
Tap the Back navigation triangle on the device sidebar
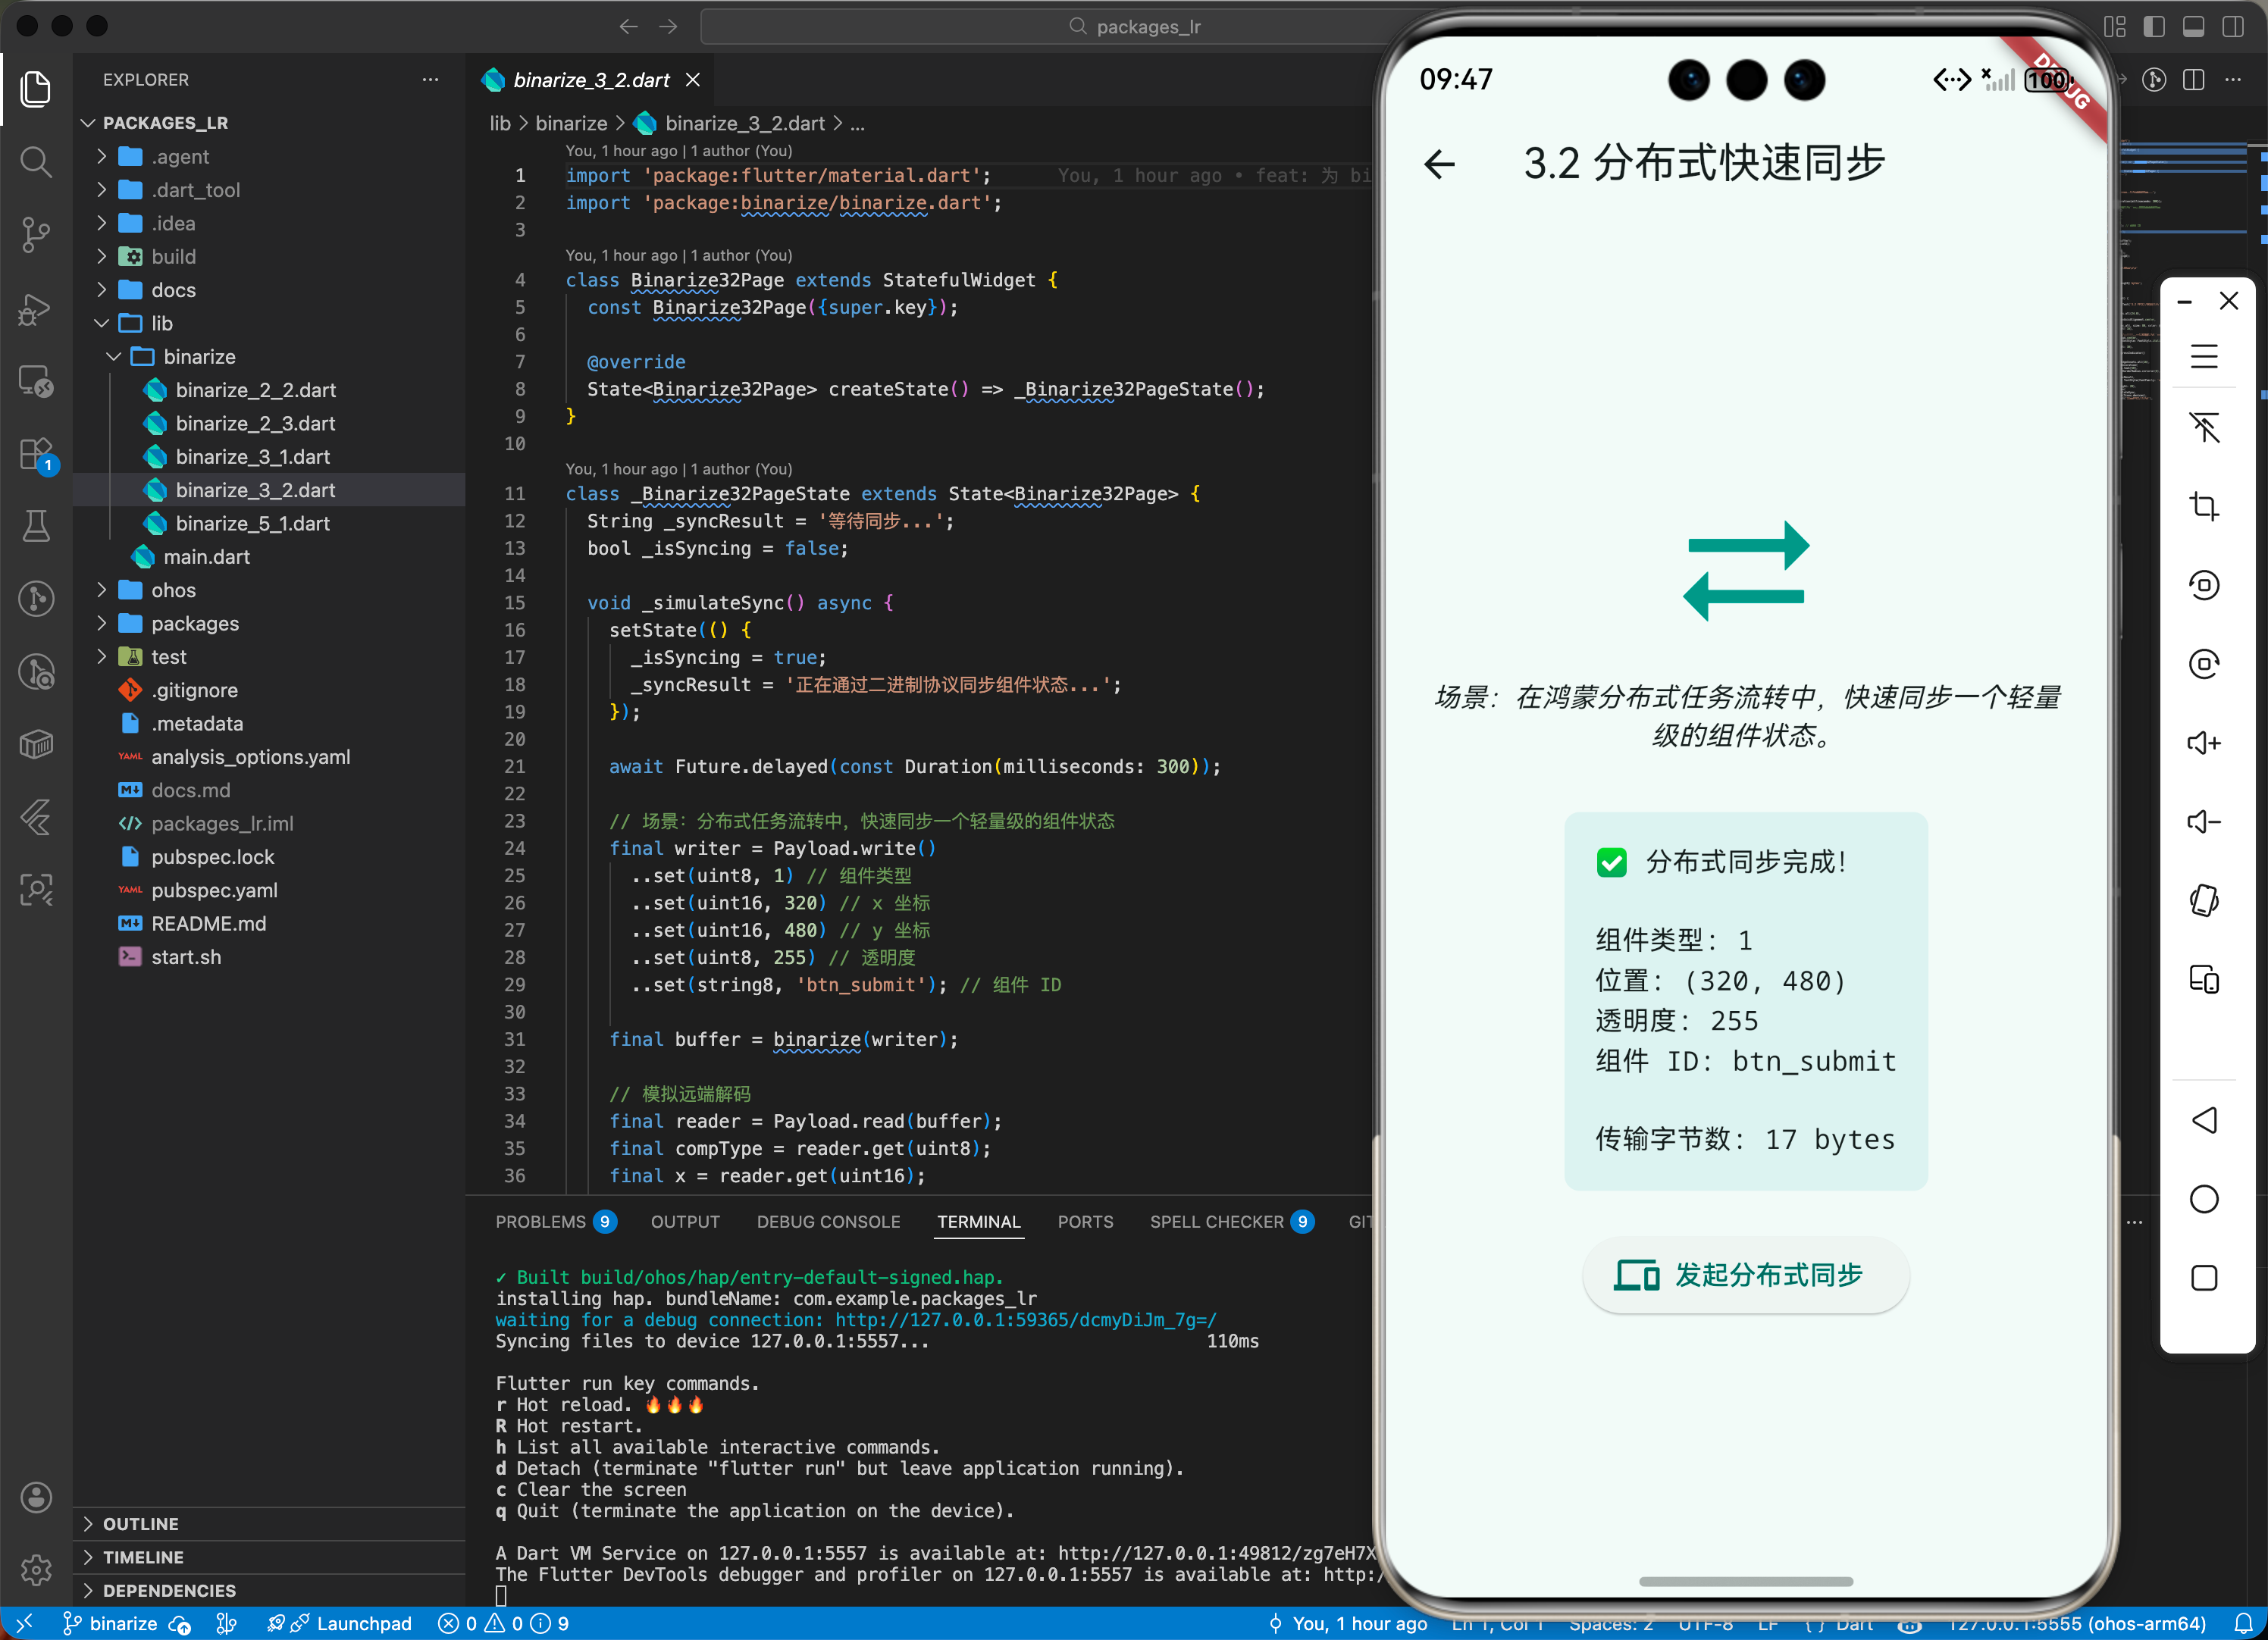point(2205,1120)
